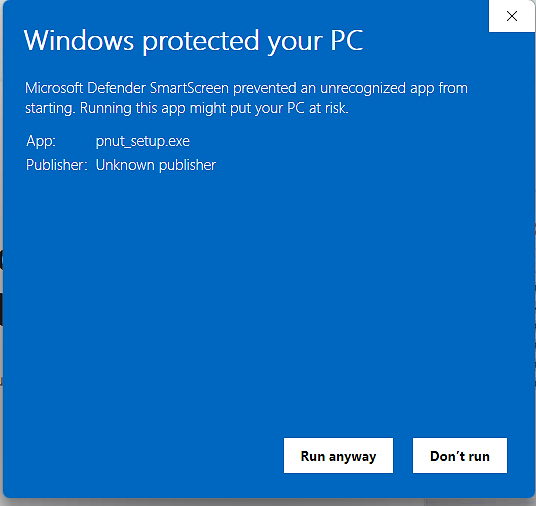Screen dimensions: 536x506
Task: Click the 'Running this app might put' sentence
Action: point(214,109)
